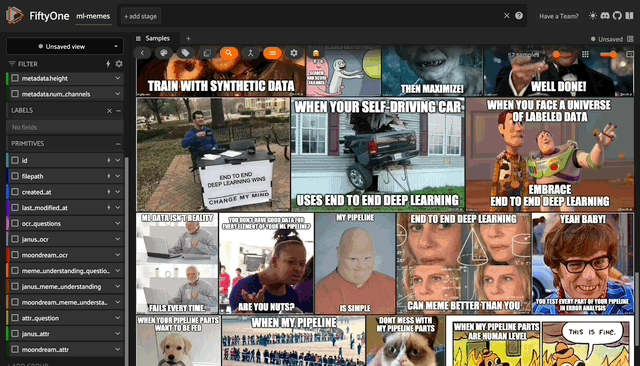Screen dimensions: 640x366
Task: Adjust the right orange grid size slider
Action: click(x=608, y=54)
